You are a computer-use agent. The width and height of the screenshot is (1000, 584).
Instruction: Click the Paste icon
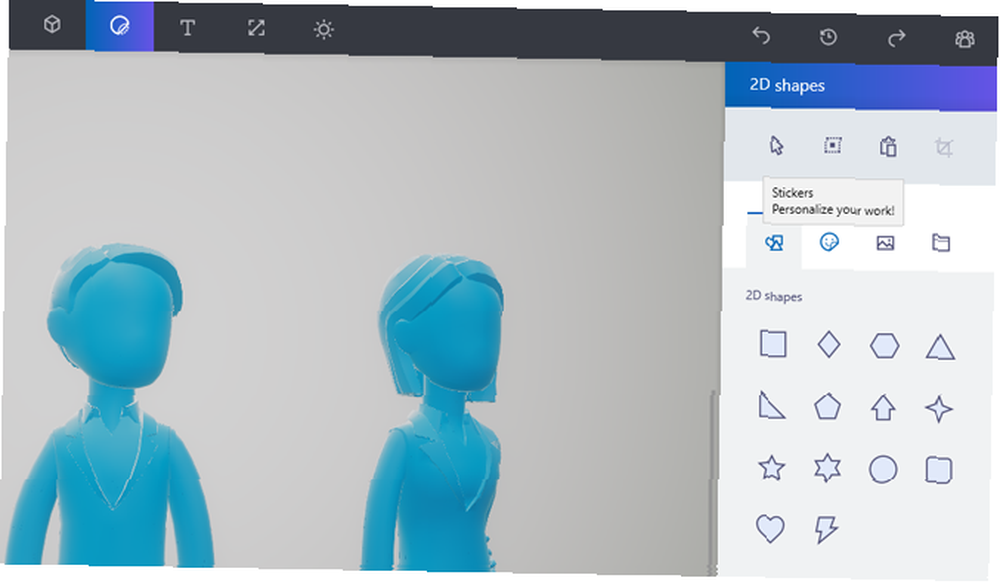[x=888, y=147]
